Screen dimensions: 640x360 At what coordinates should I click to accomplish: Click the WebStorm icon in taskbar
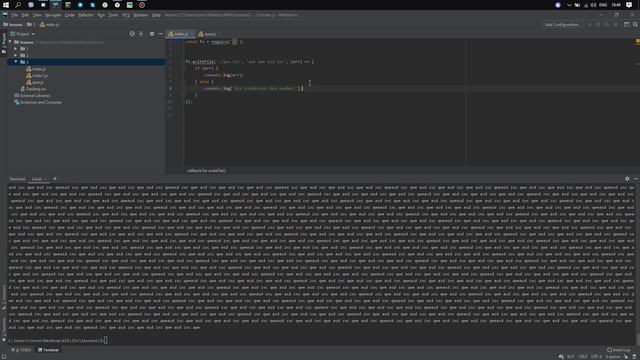coord(55,5)
